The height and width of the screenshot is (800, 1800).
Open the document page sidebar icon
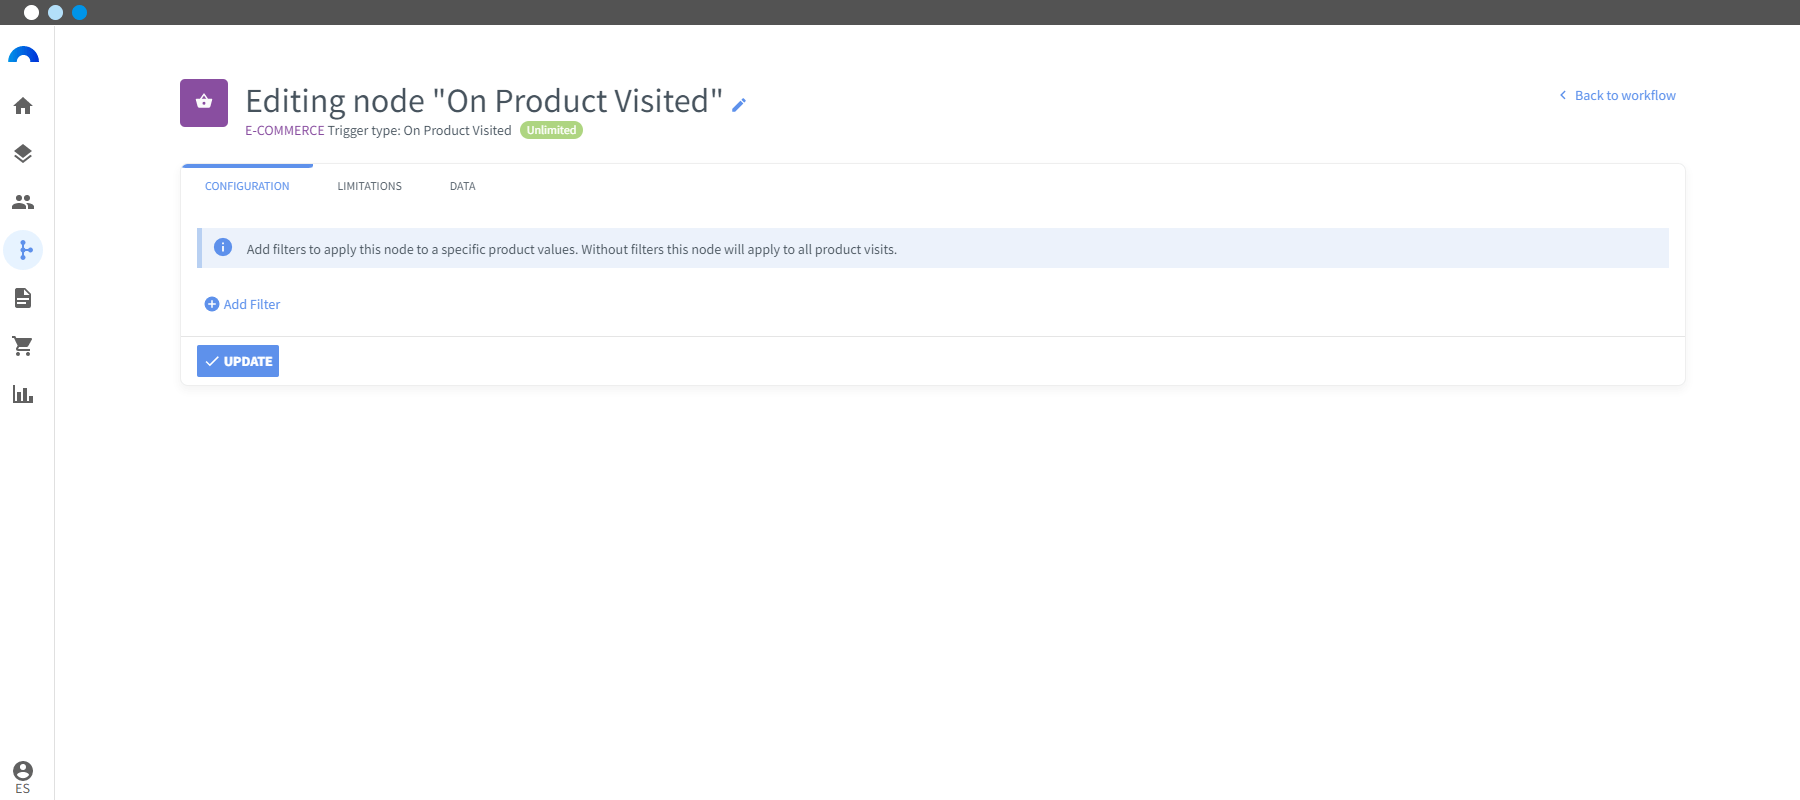pyautogui.click(x=23, y=298)
